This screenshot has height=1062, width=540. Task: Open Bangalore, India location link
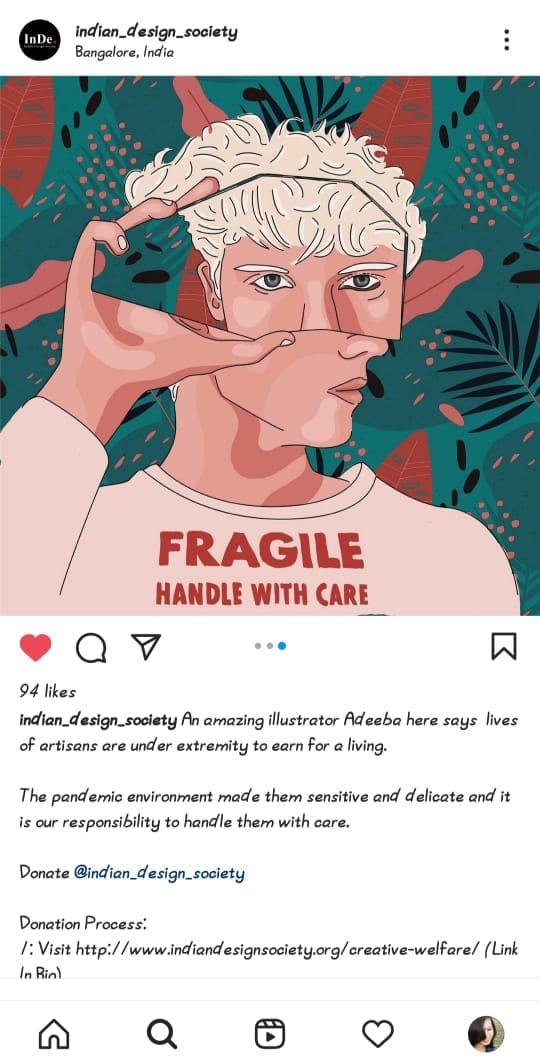124,53
